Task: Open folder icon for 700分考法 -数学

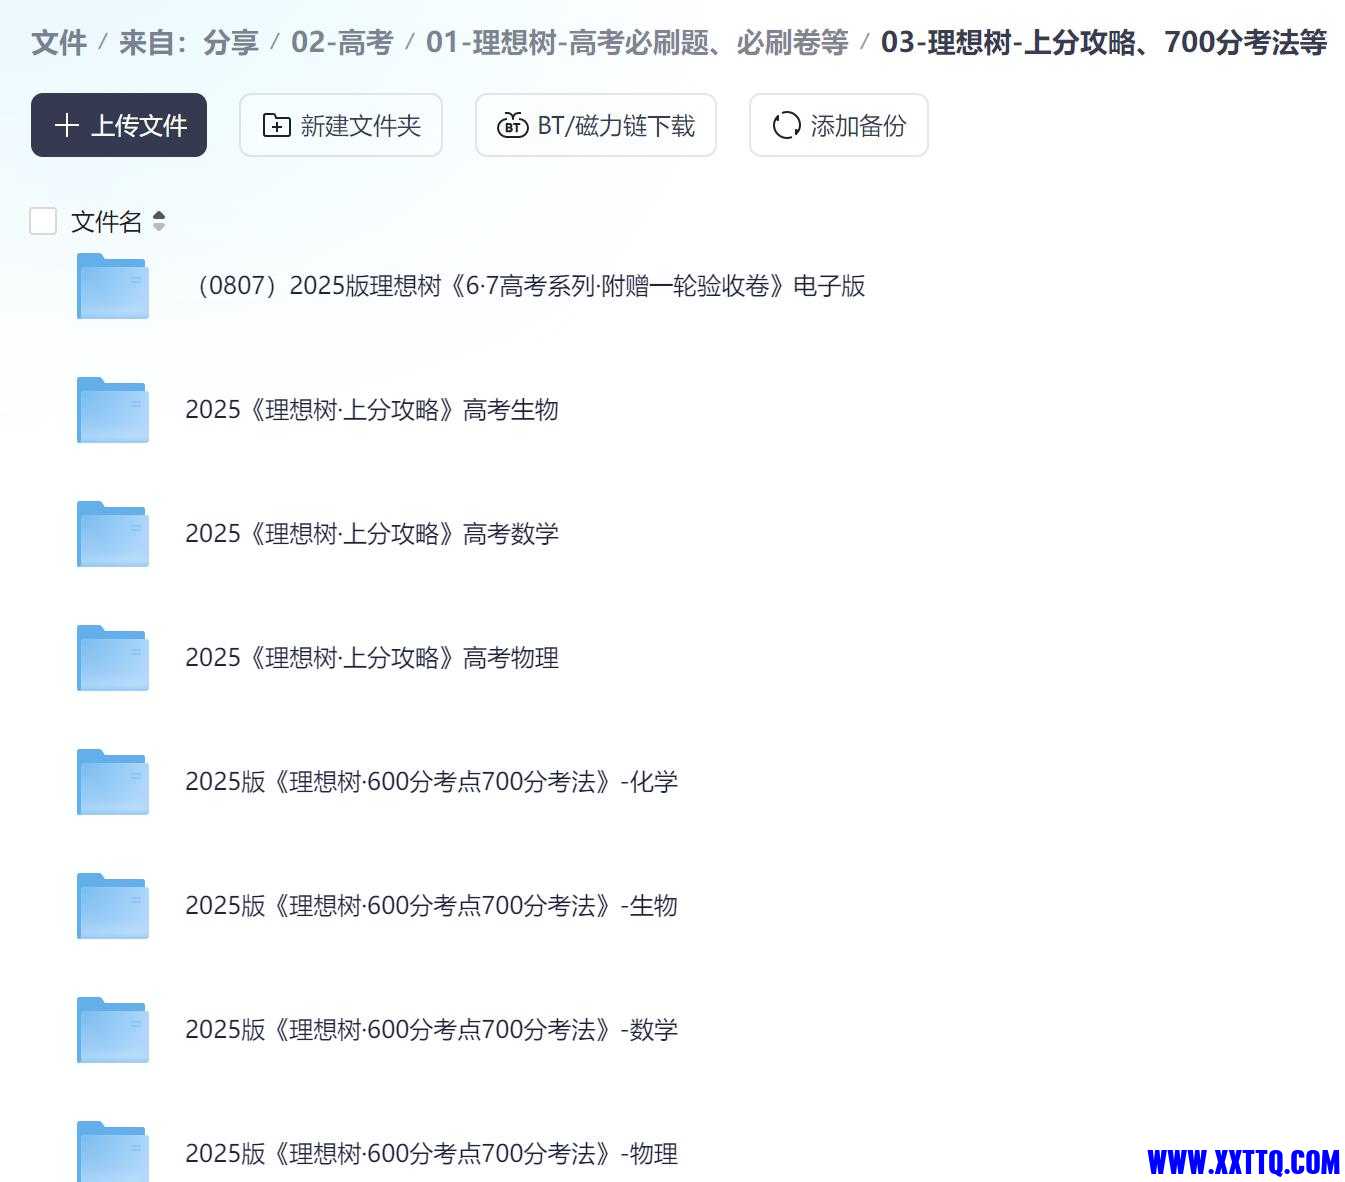Action: [x=113, y=1030]
